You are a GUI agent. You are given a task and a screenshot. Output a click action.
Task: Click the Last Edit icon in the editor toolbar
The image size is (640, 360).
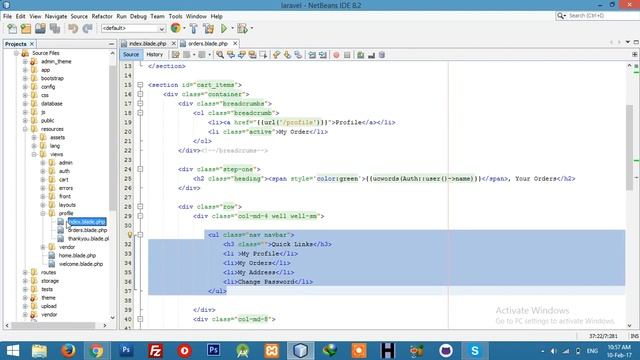[176, 55]
